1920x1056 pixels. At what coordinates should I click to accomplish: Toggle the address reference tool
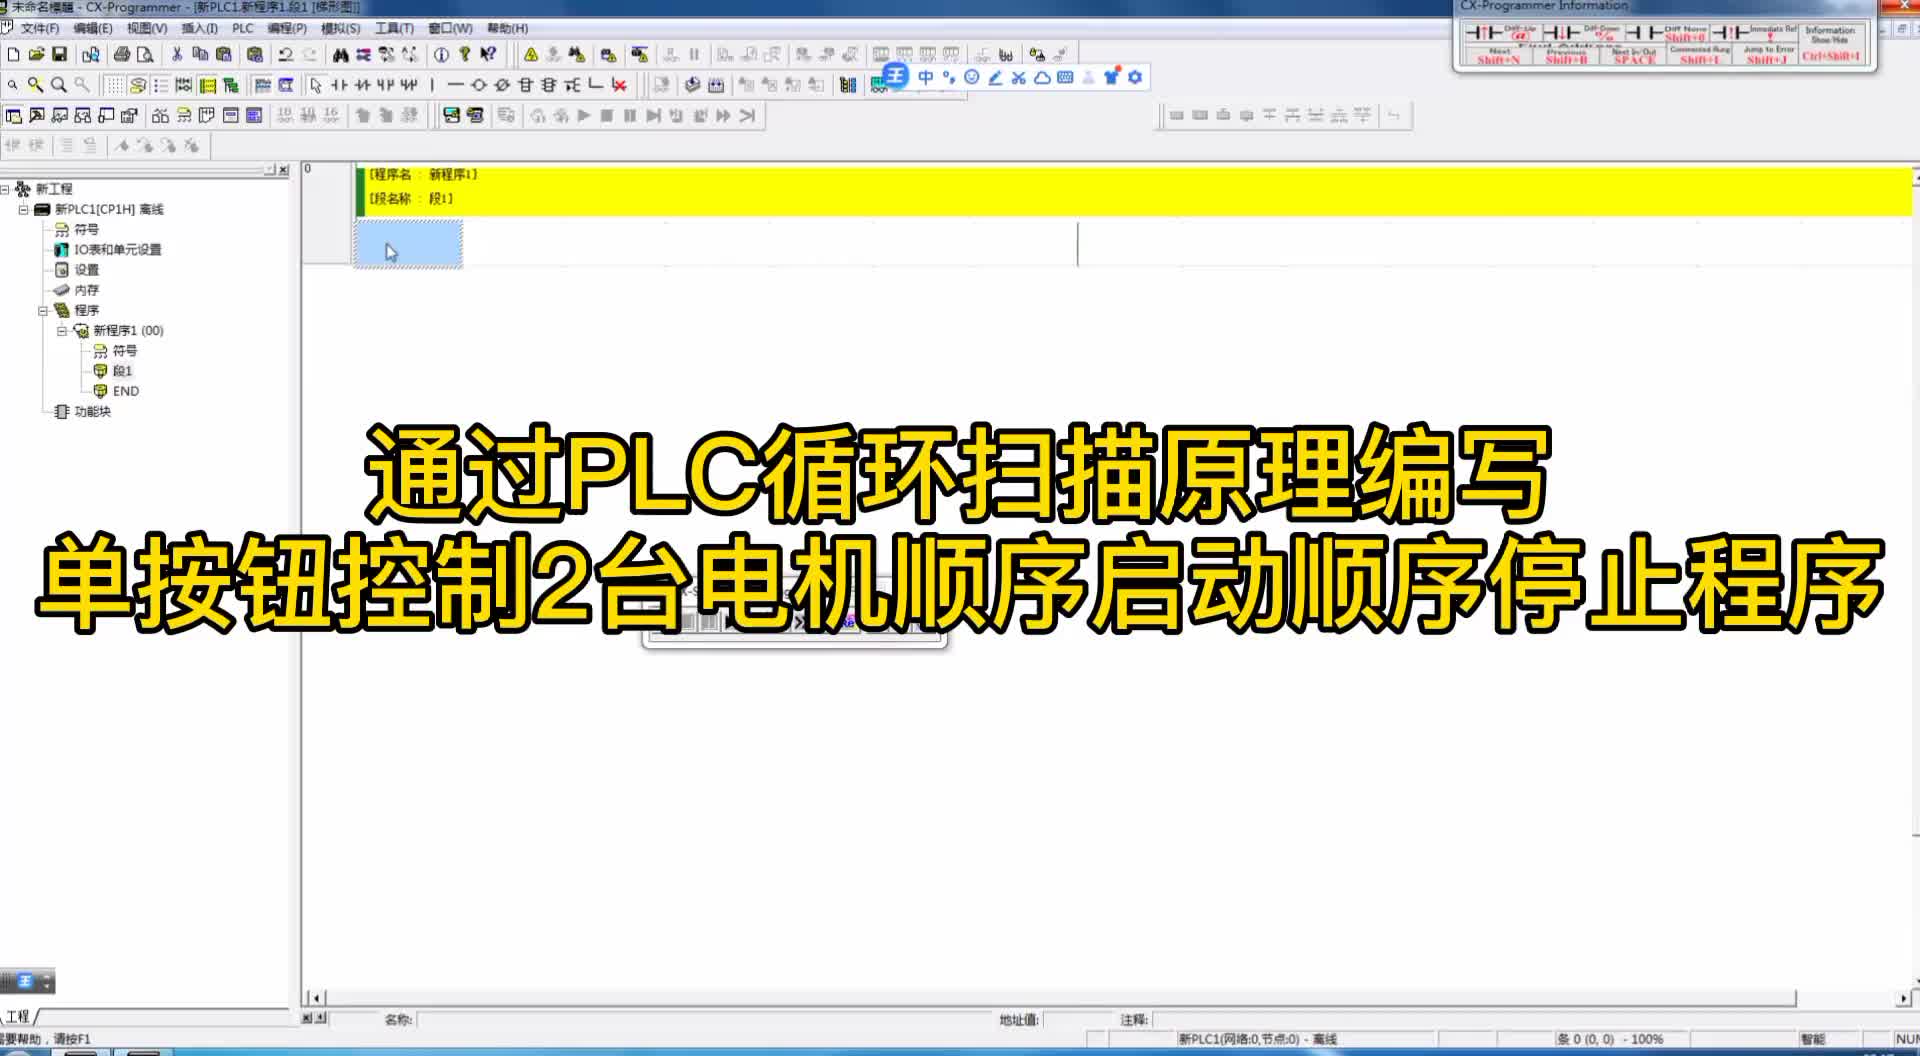83,116
